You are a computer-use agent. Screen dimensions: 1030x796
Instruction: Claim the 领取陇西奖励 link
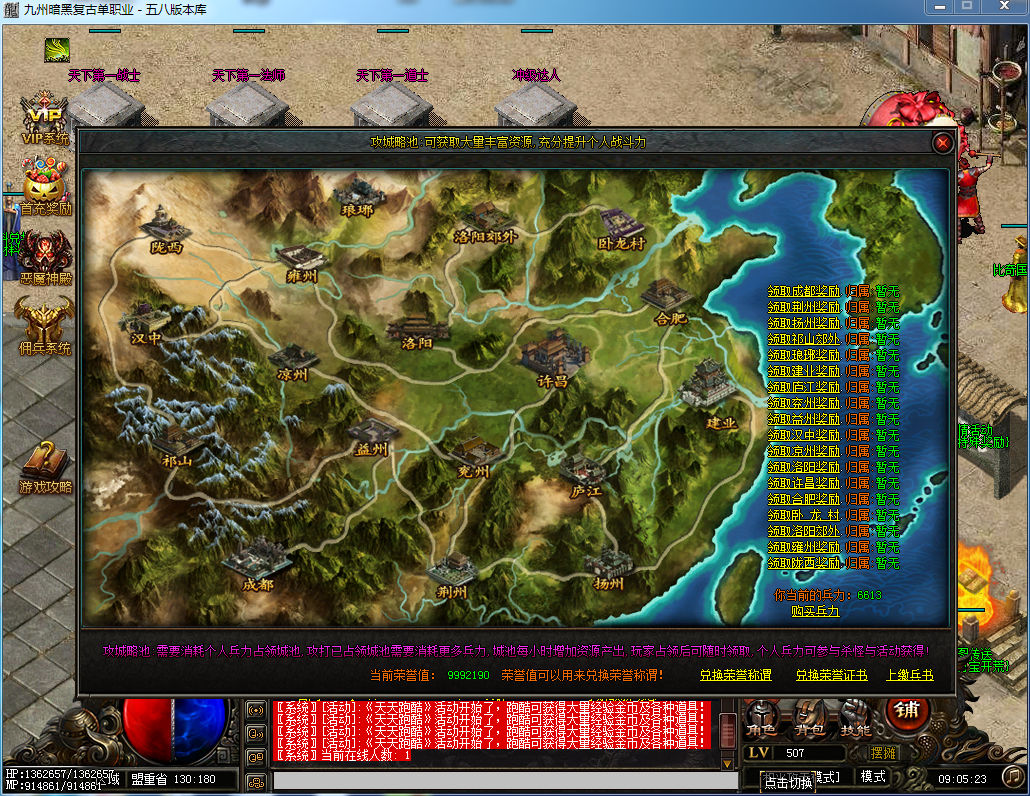[803, 563]
